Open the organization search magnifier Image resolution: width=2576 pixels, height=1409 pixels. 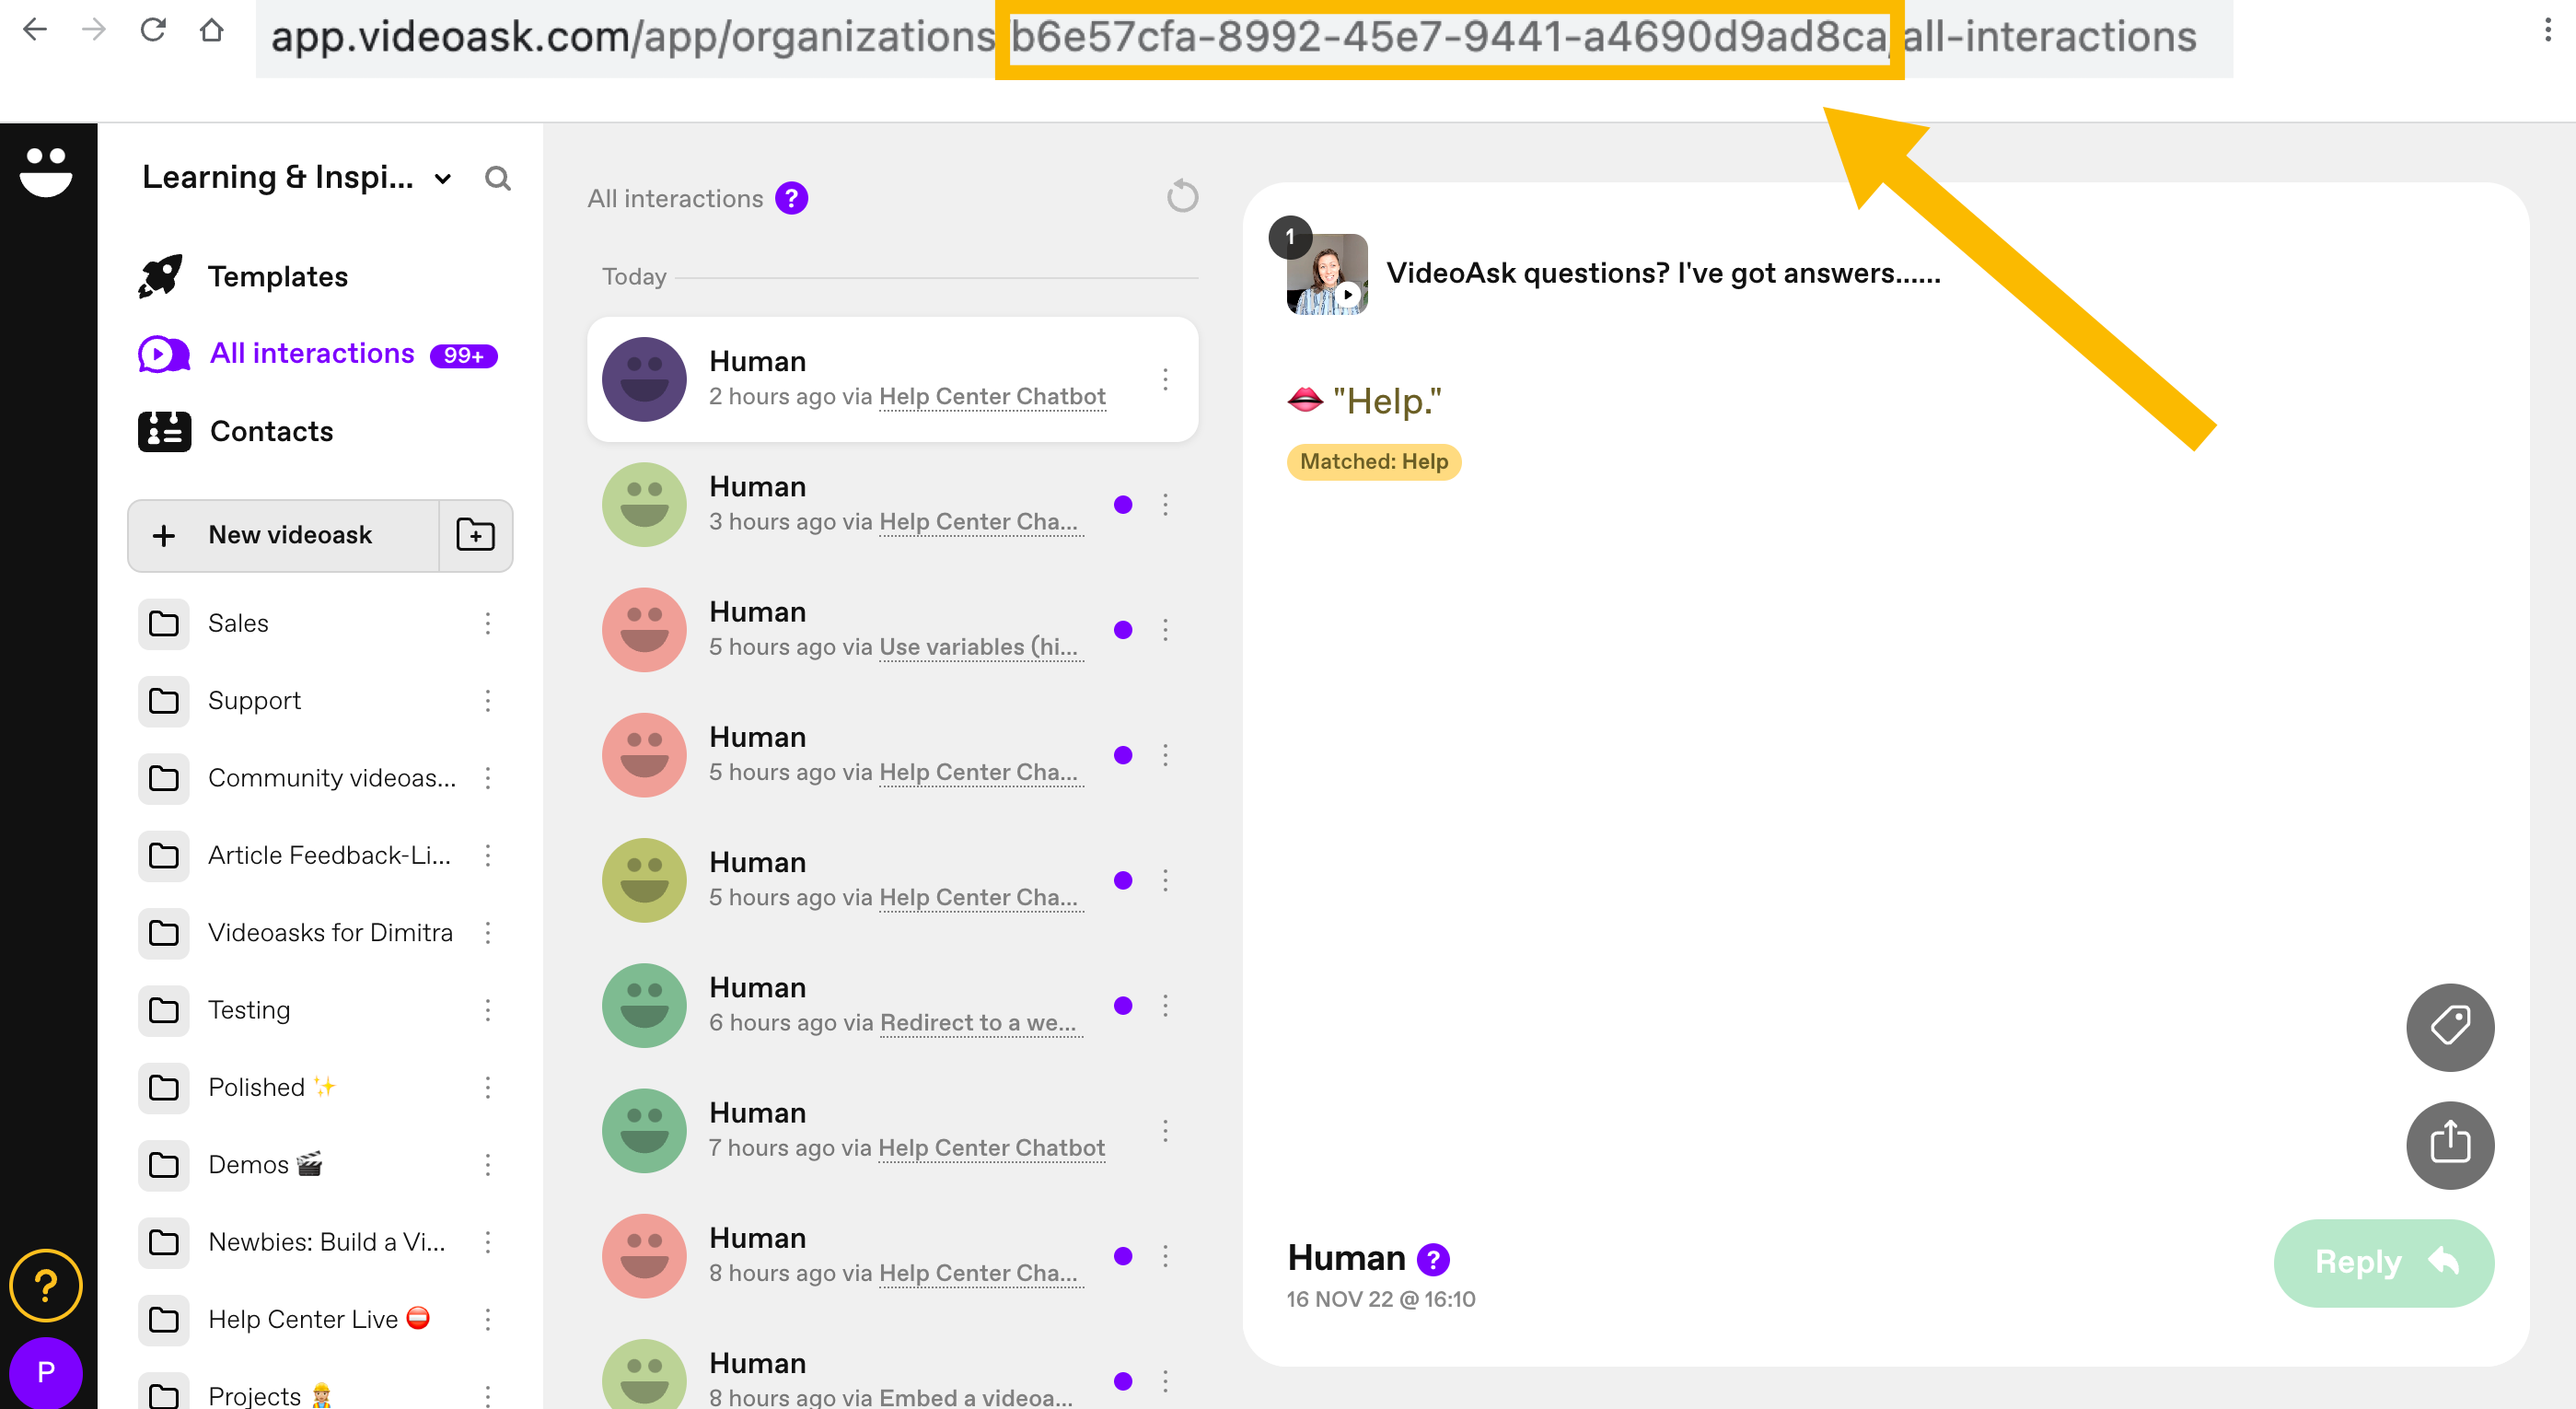coord(497,178)
